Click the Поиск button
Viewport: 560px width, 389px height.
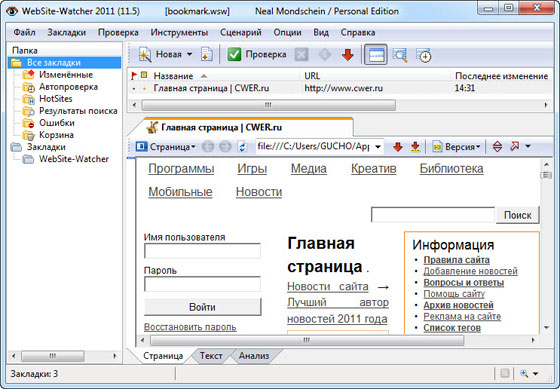pos(518,215)
